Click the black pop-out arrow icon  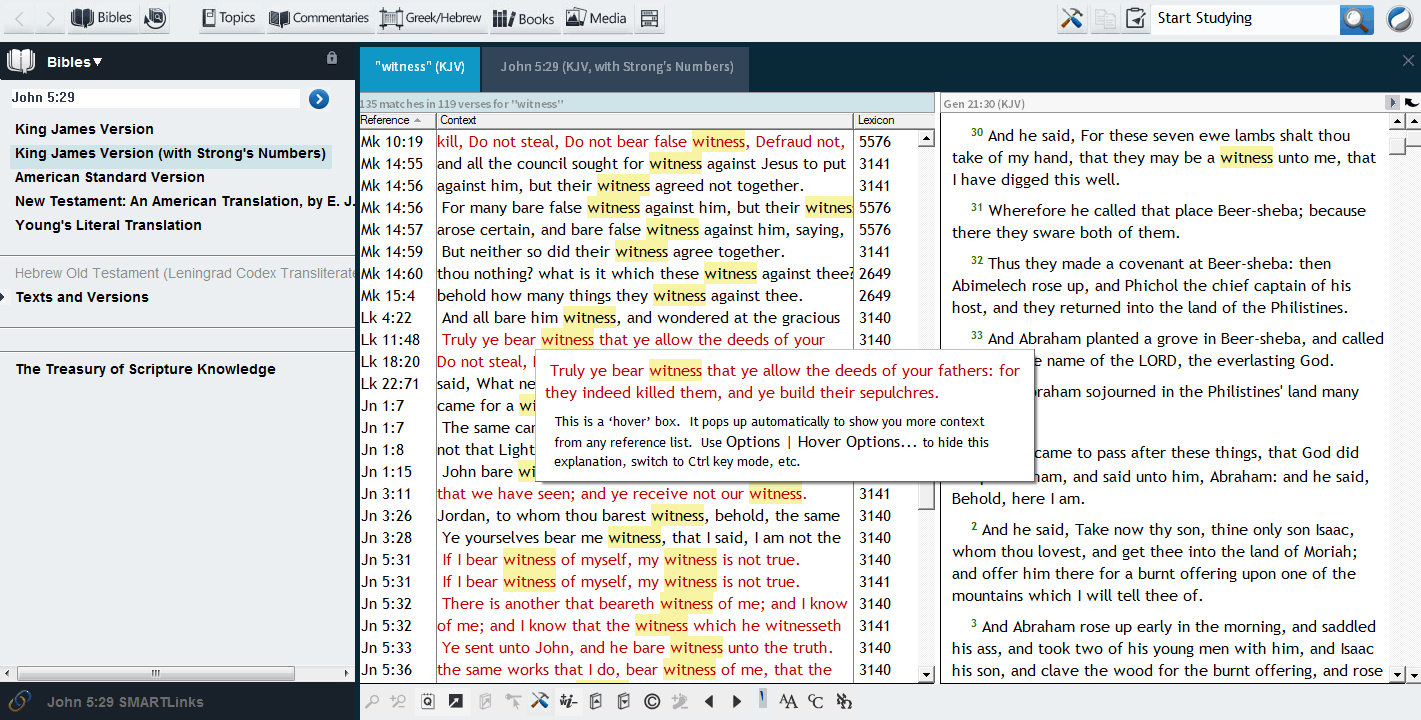pos(455,702)
